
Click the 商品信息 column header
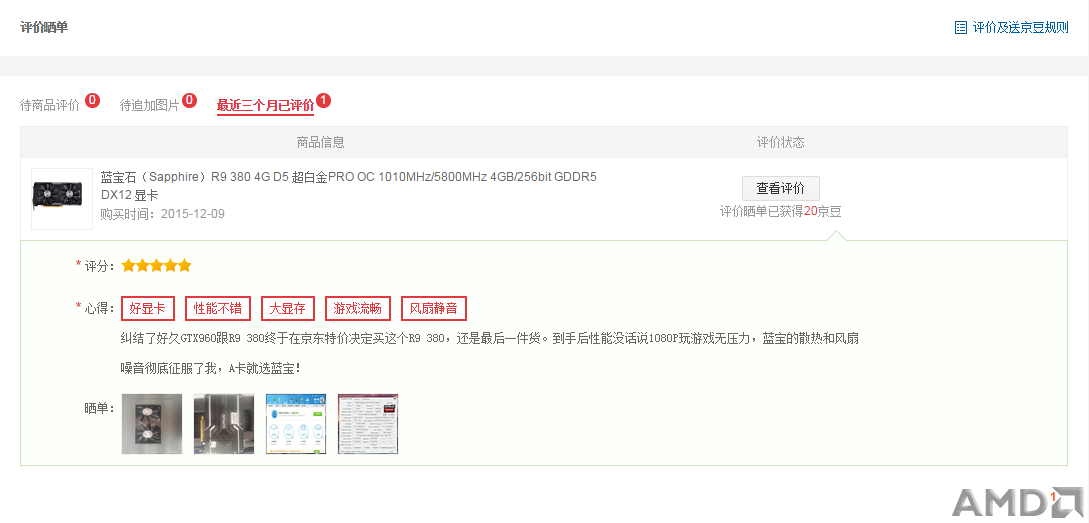coord(320,142)
